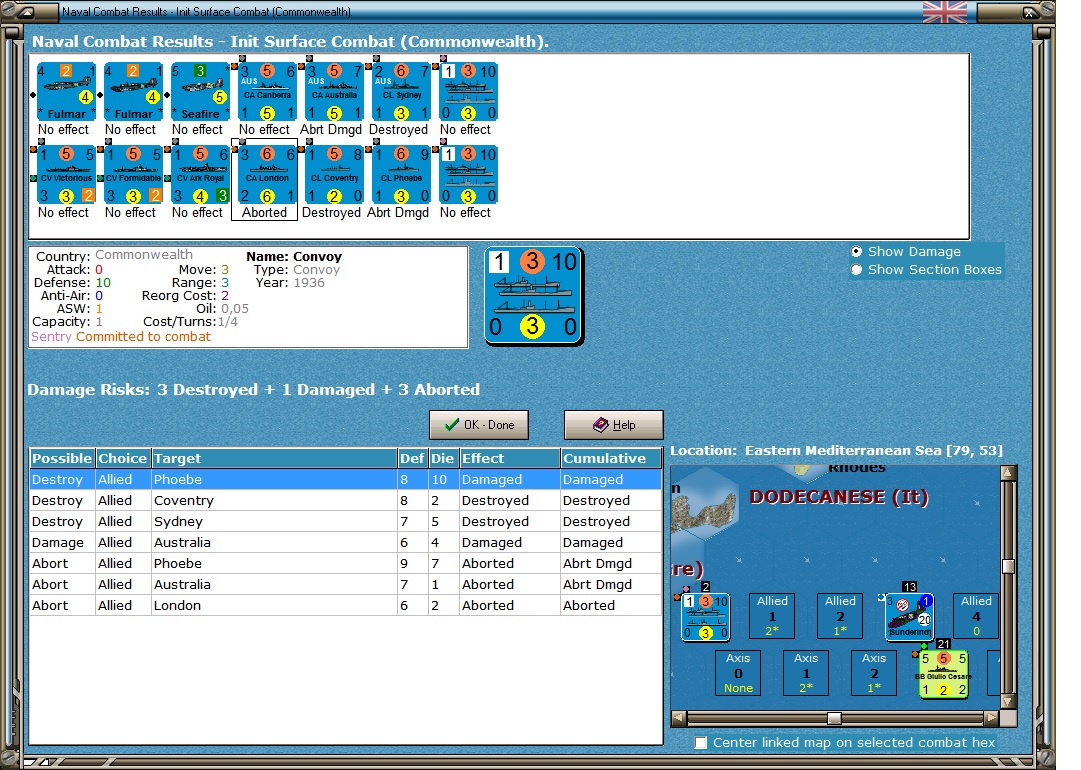Click the map's horizontal scrollbar thumb

[x=834, y=718]
